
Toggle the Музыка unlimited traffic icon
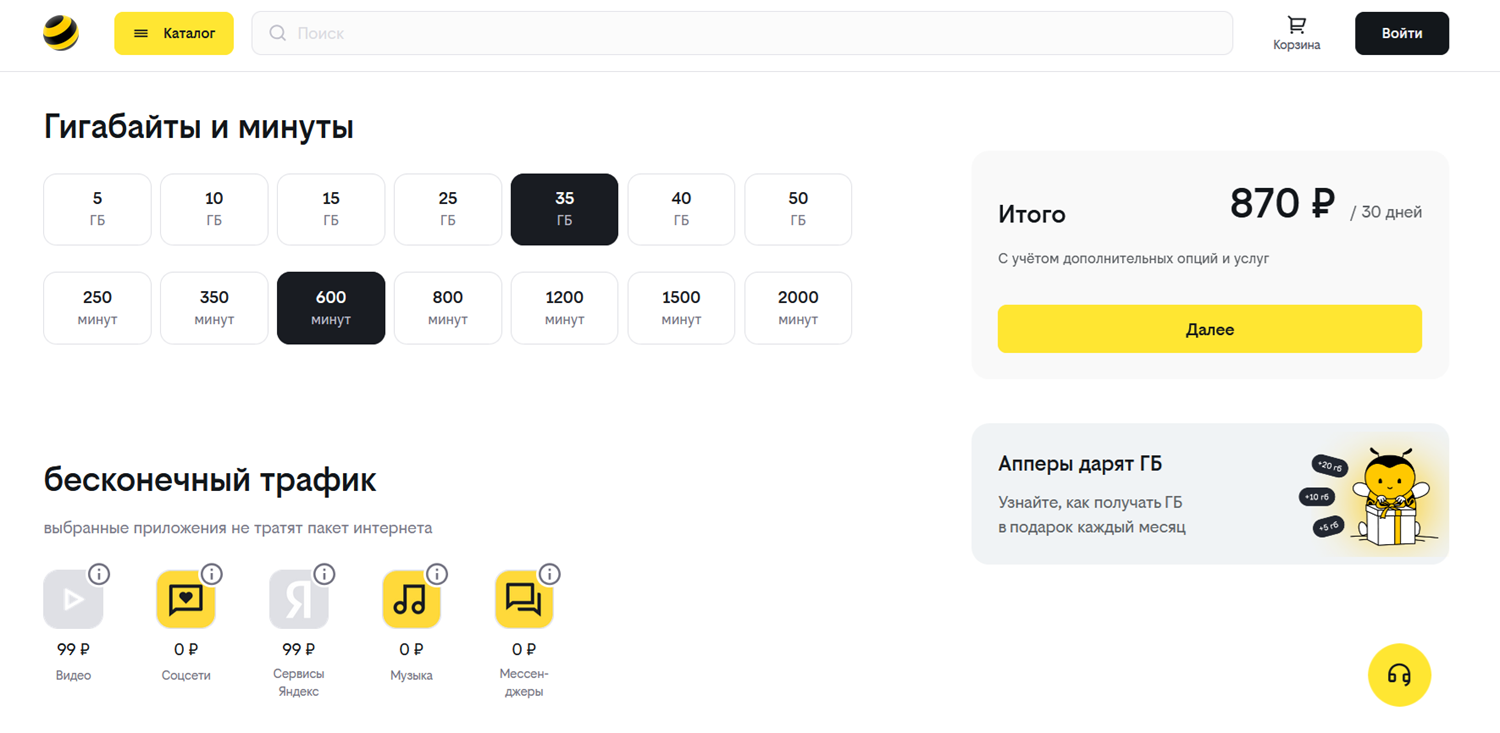coord(411,599)
